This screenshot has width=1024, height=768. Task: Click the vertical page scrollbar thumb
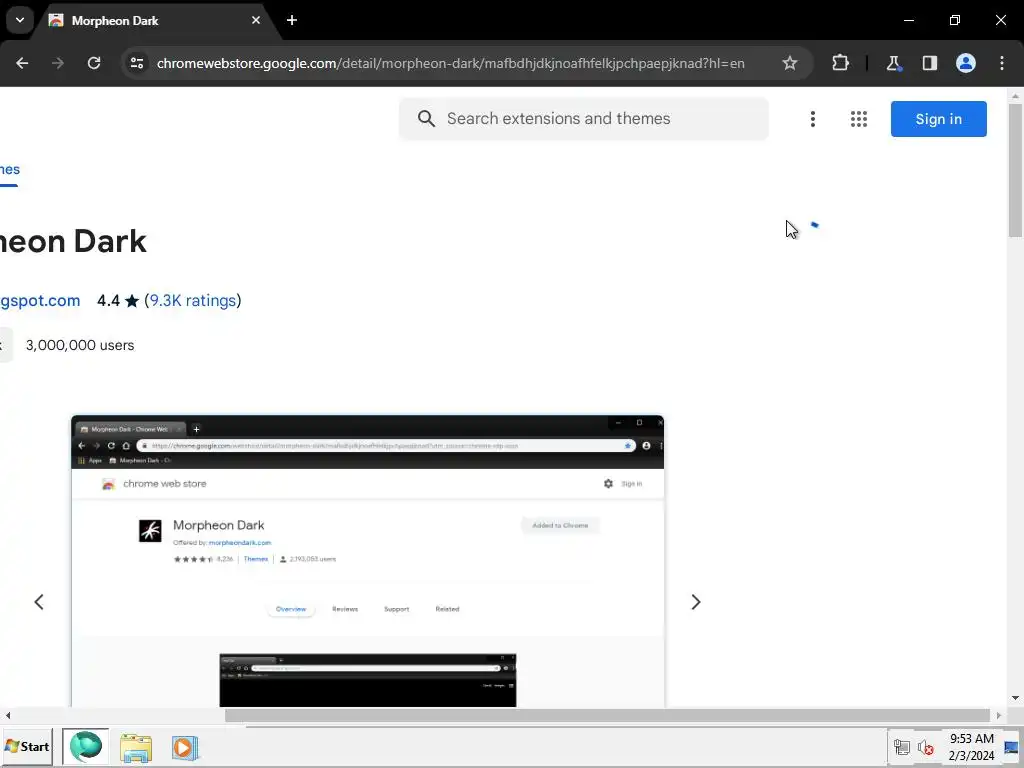point(1016,170)
